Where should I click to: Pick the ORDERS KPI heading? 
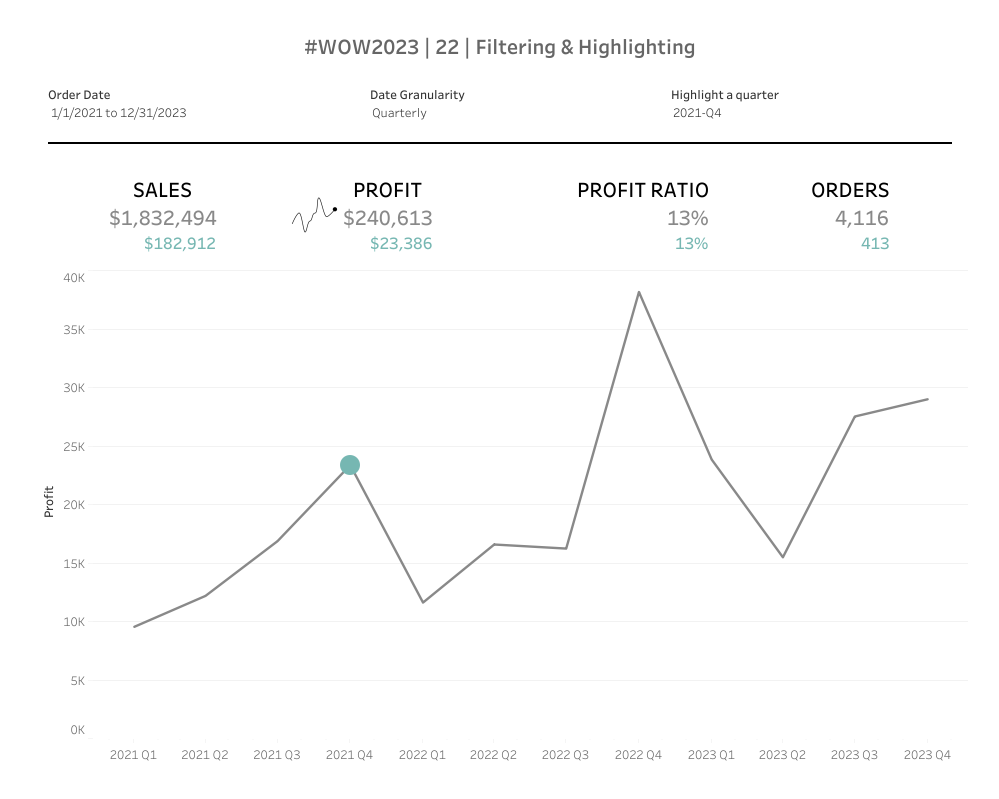849,190
